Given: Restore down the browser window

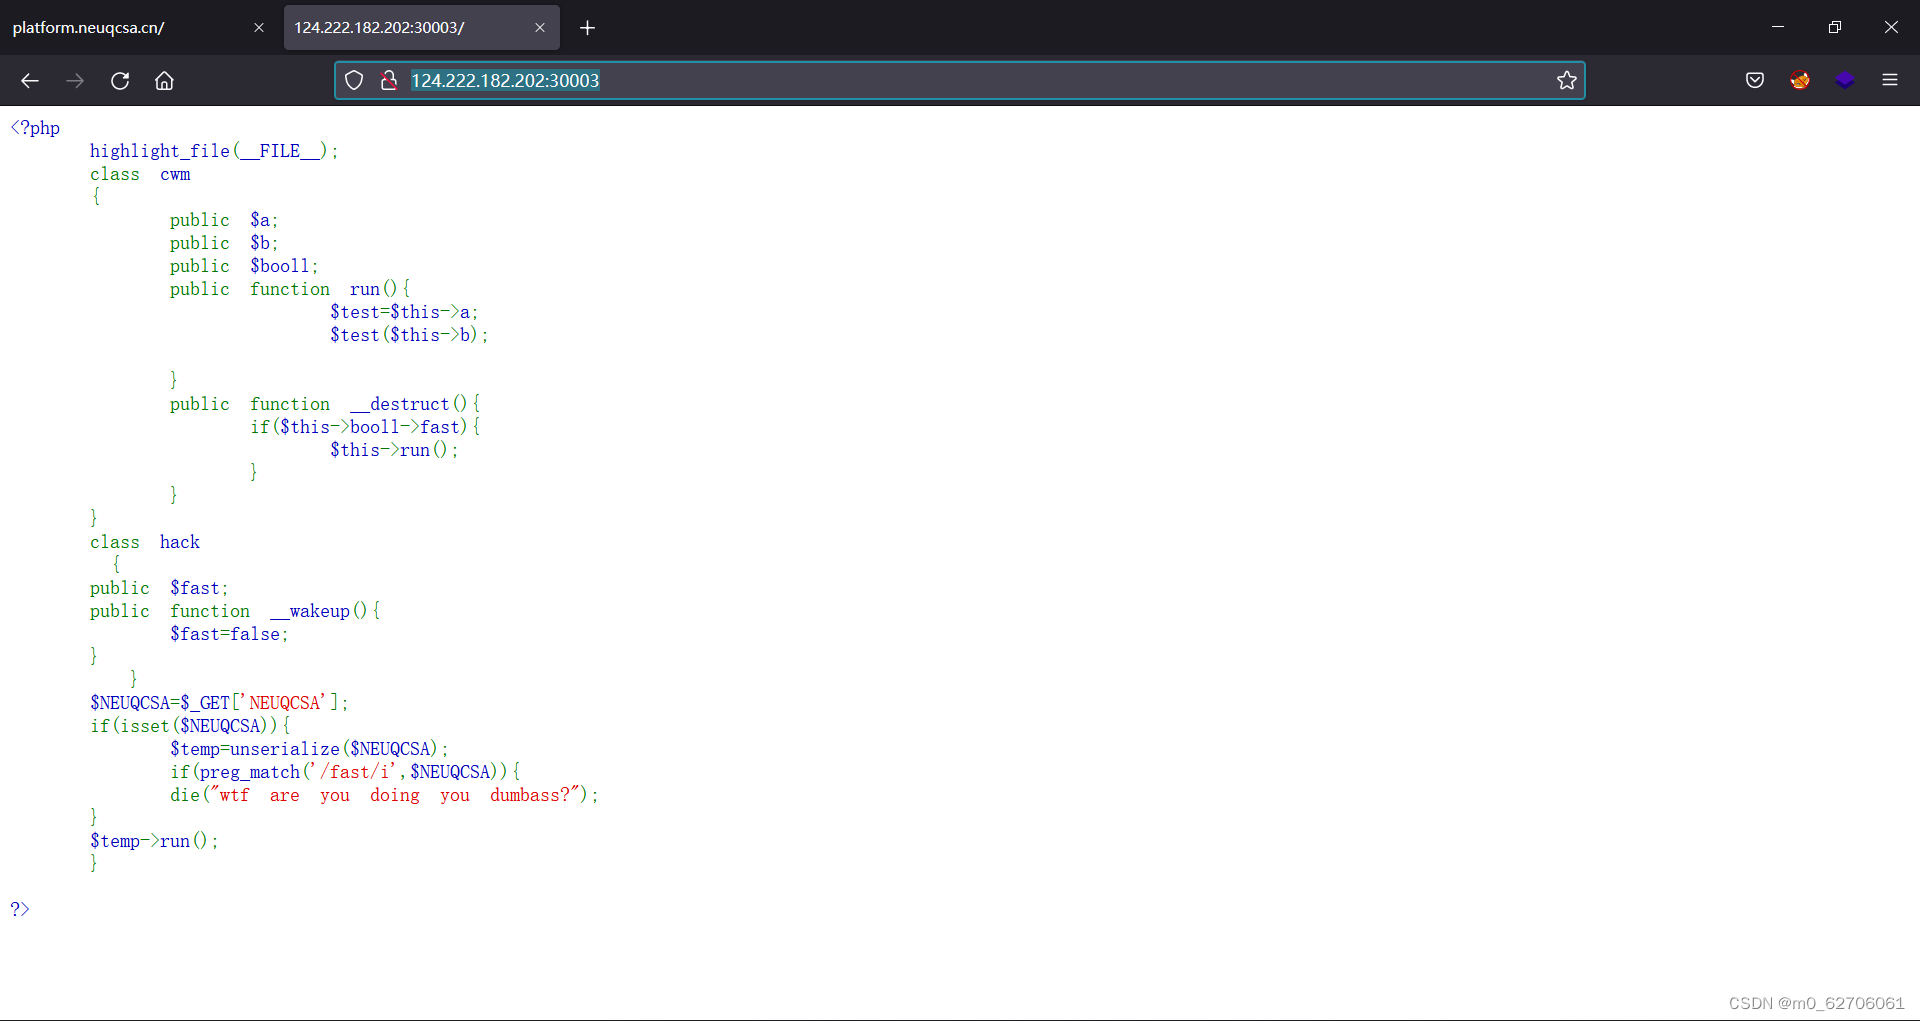Looking at the screenshot, I should click(x=1835, y=27).
